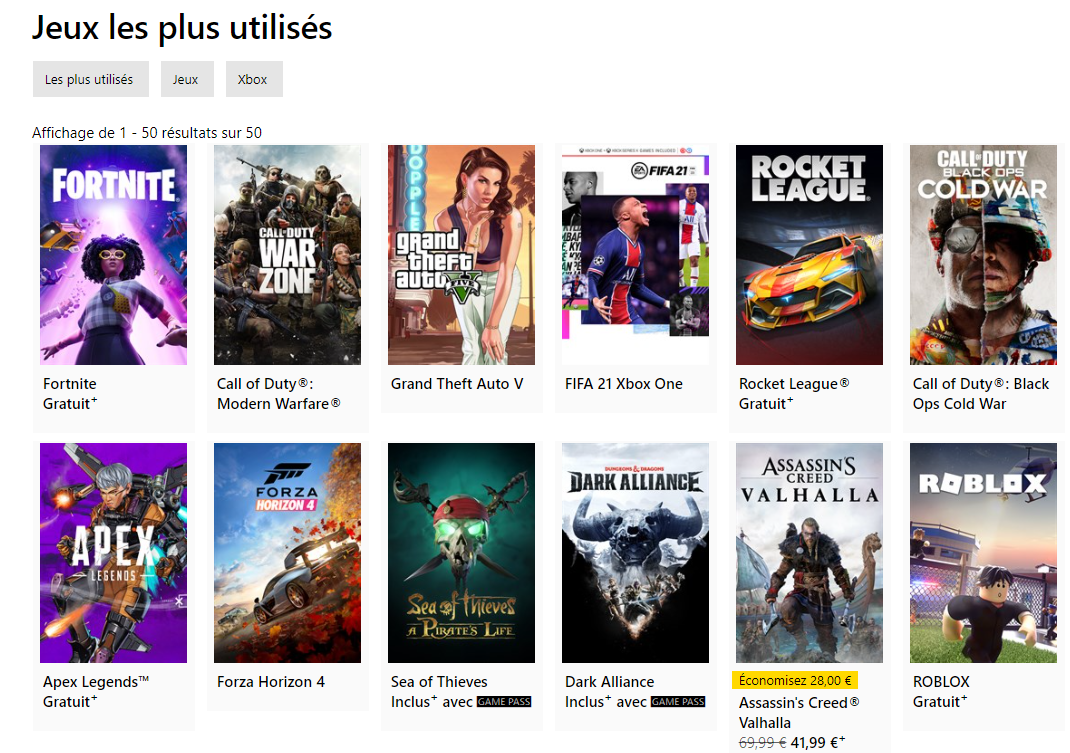Click the 'Fortnite' title link

click(70, 384)
